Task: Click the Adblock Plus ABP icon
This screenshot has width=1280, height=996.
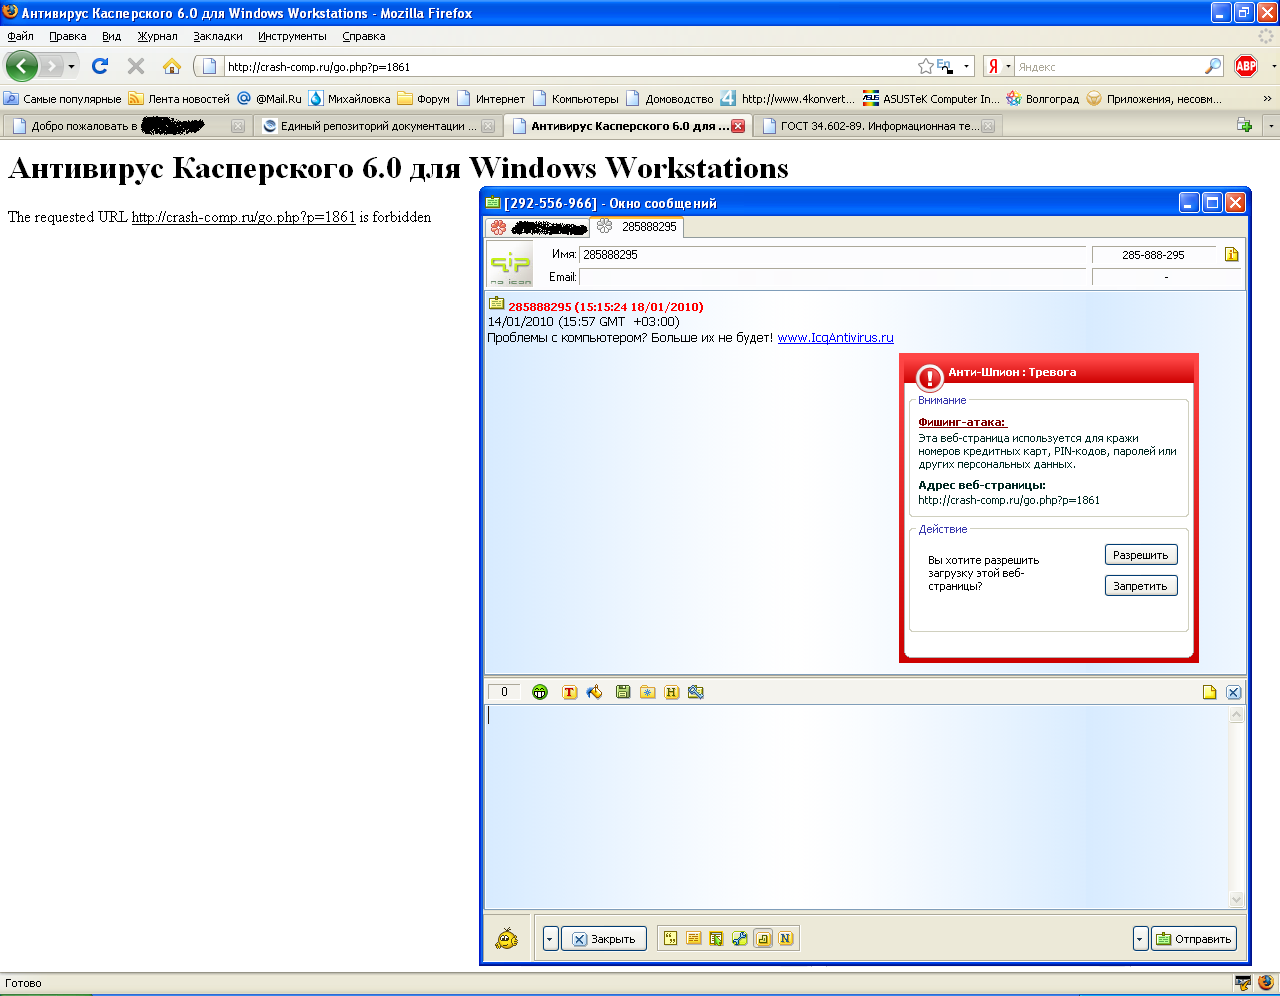Action: point(1246,66)
